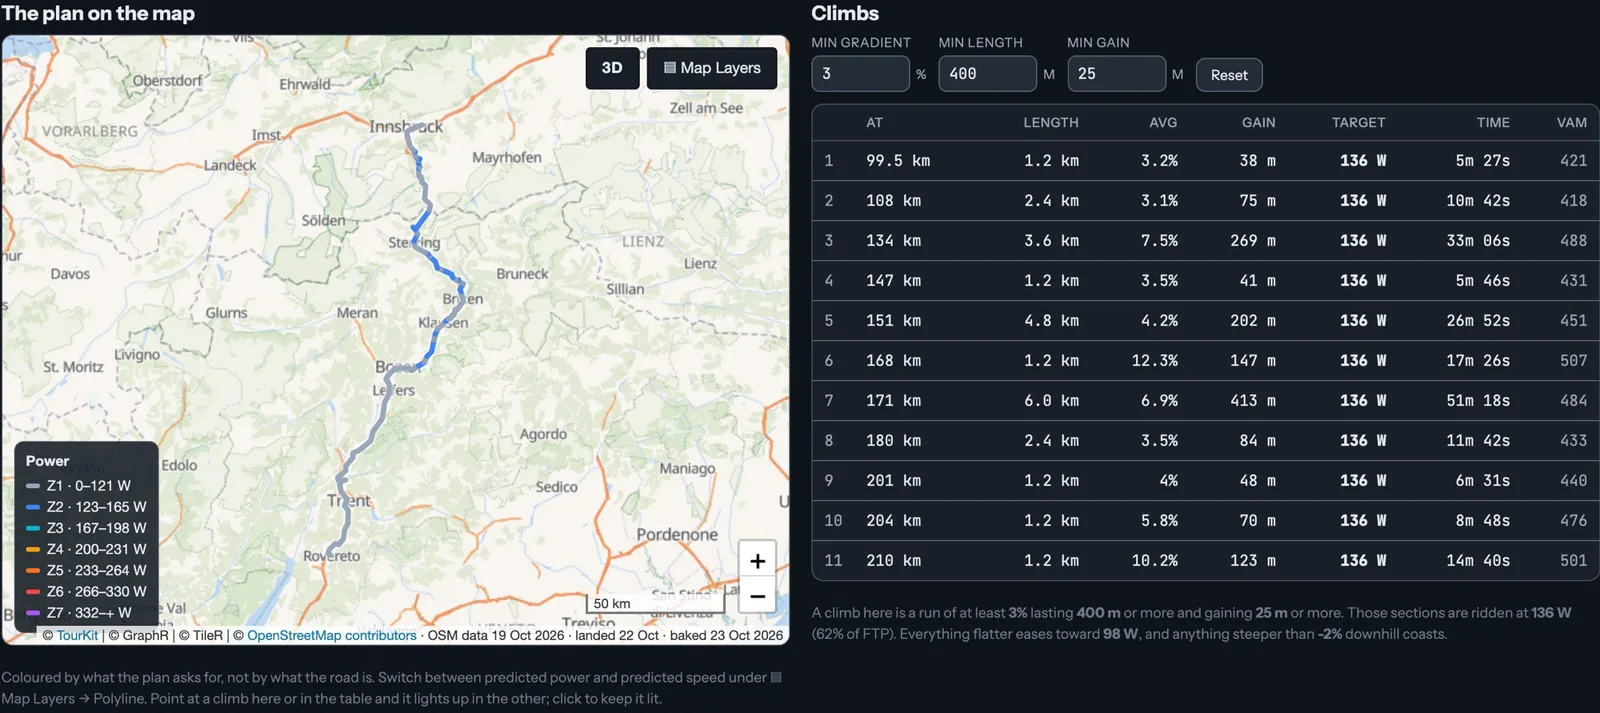The image size is (1600, 713).
Task: Open the Map Layers panel
Action: click(712, 68)
